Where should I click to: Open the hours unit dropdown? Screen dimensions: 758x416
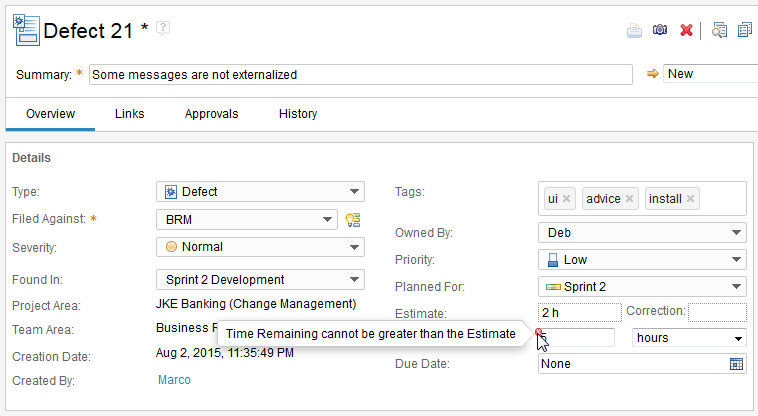(x=689, y=338)
